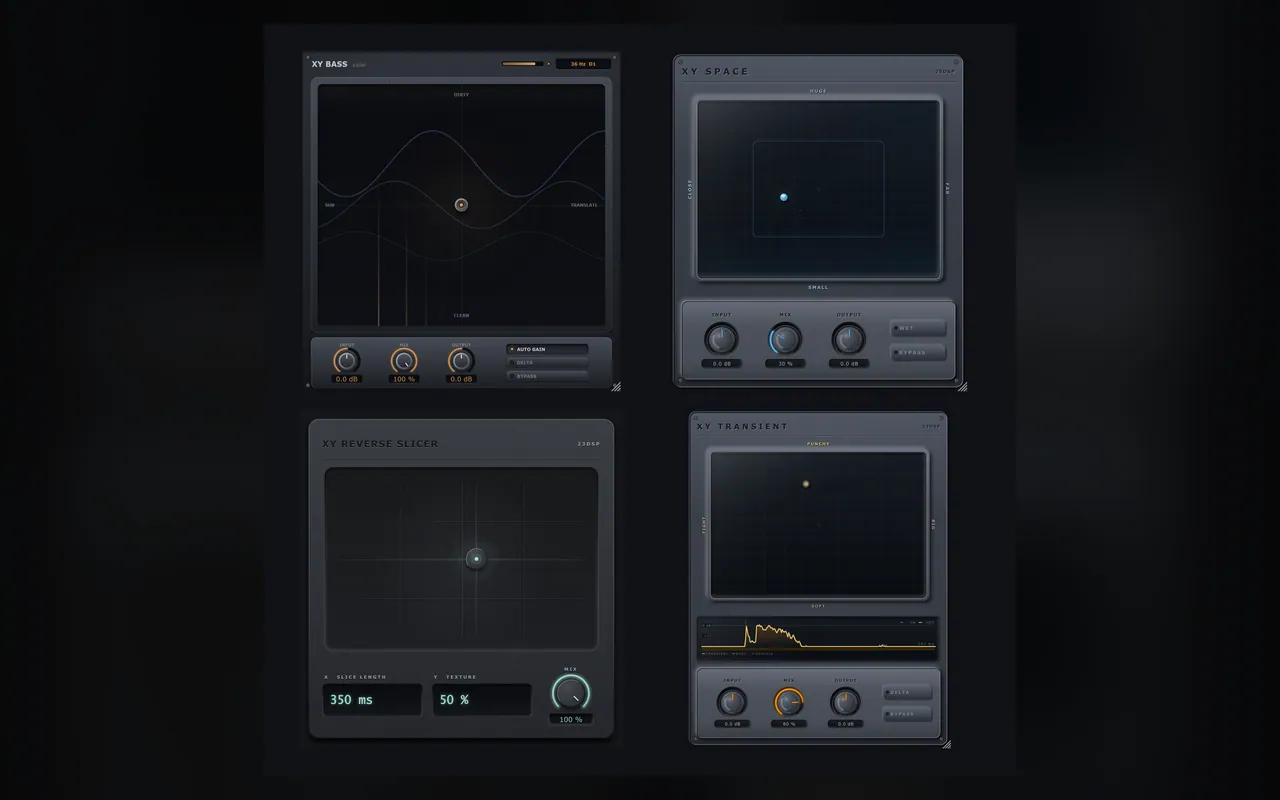Click XY Space 30 % mix value
This screenshot has width=1280, height=800.
pyautogui.click(x=785, y=364)
